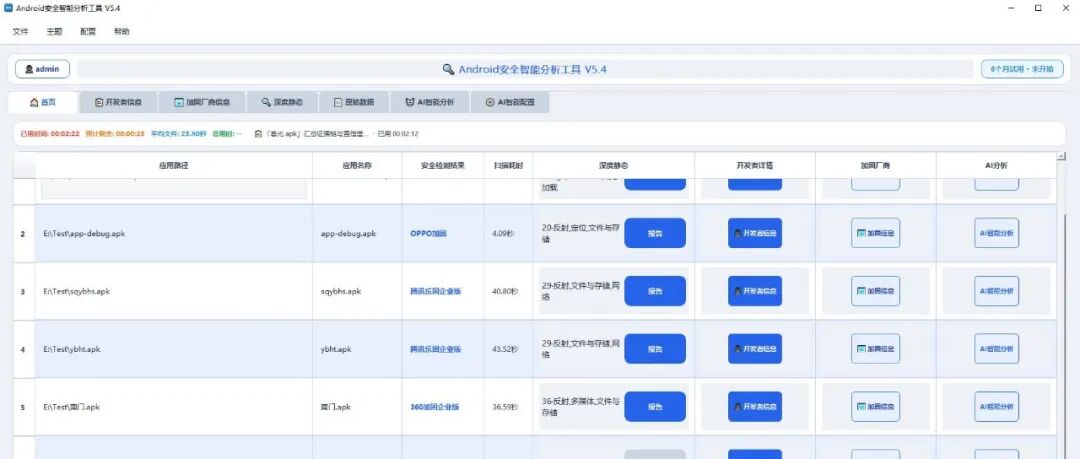The width and height of the screenshot is (1080, 459).
Task: Click the apk file icon in status bar
Action: coord(258,134)
